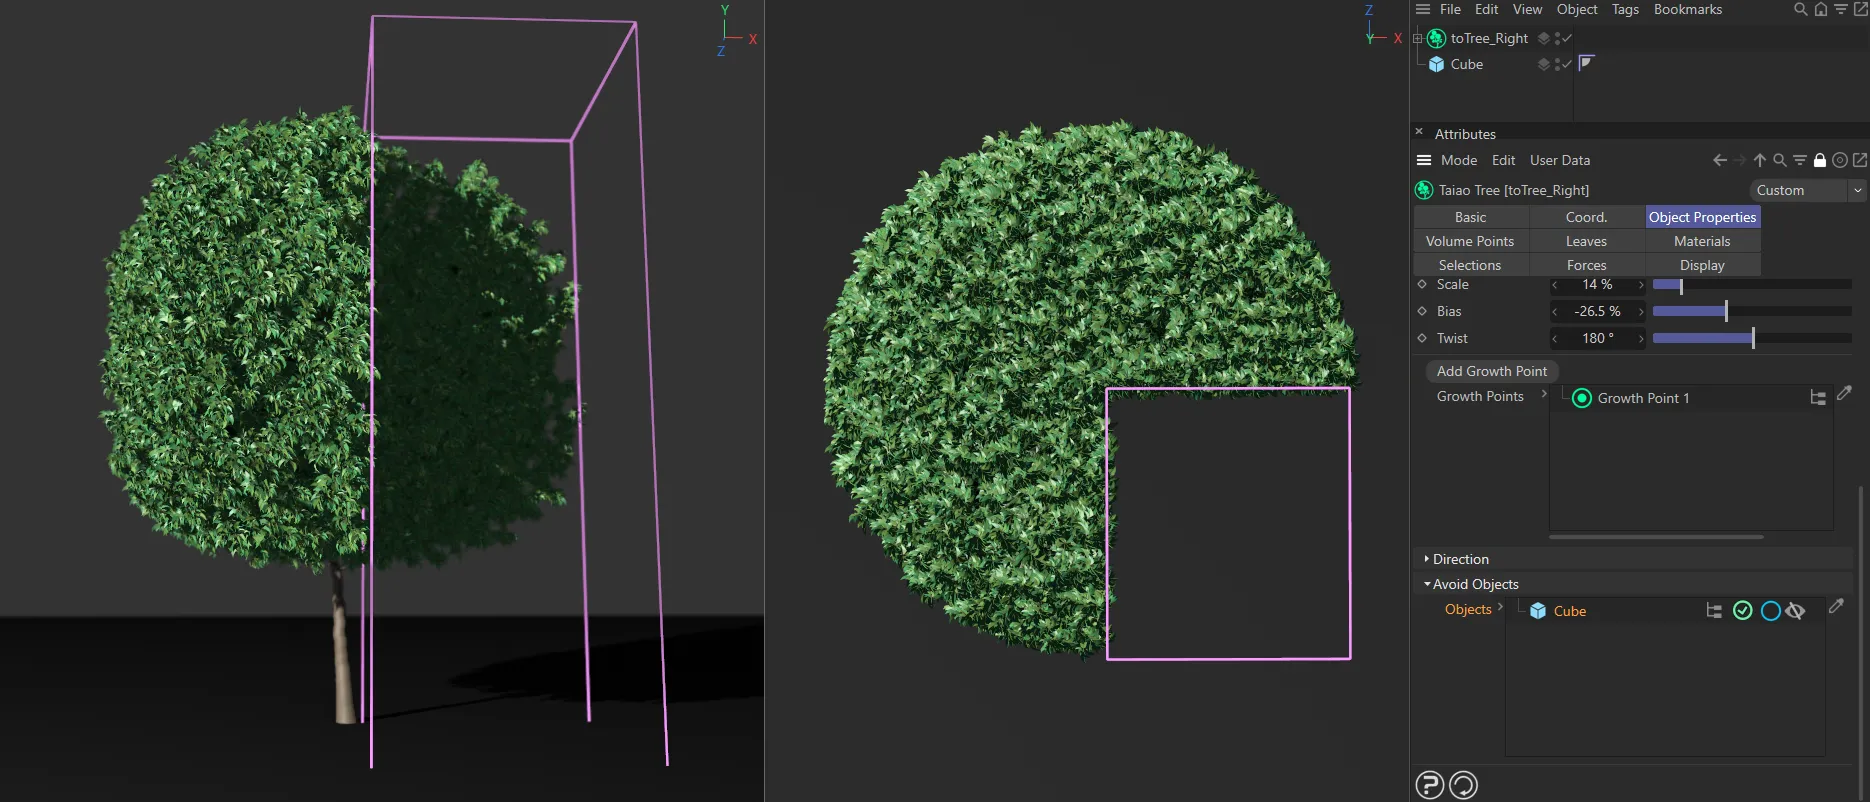Click the Attributes new window icon
The image size is (1870, 802).
coord(1860,160)
